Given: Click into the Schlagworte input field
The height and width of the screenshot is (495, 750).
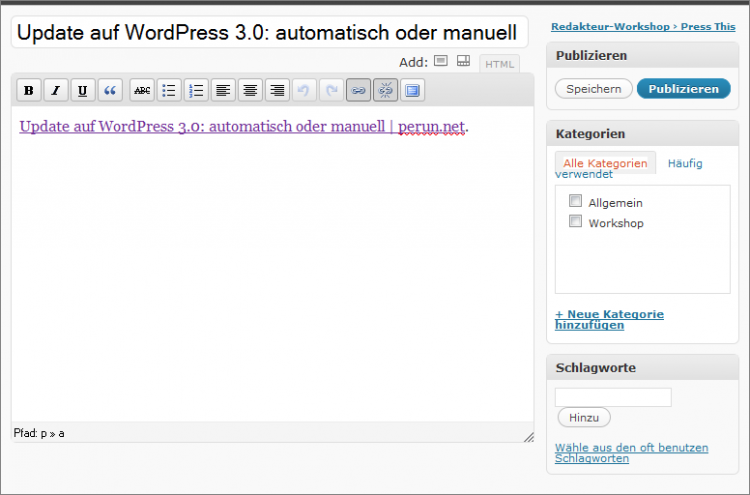Looking at the screenshot, I should tap(612, 397).
